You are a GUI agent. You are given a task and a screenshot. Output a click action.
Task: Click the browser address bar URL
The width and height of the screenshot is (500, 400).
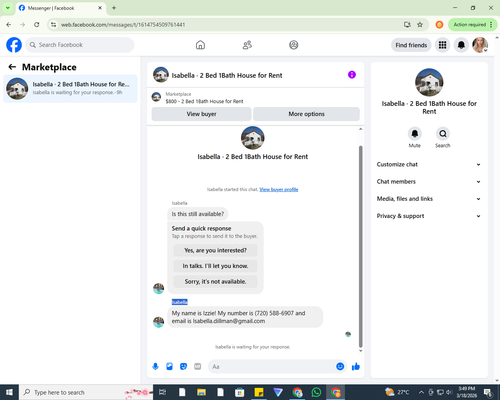[123, 25]
